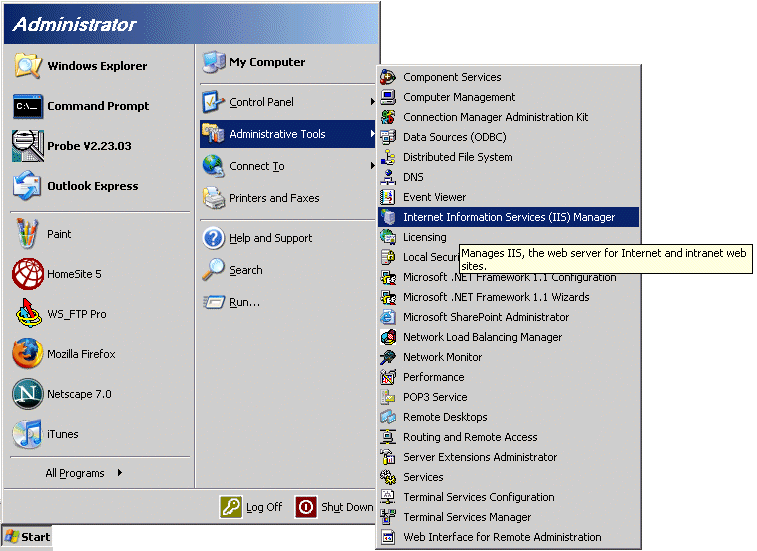Click the Shut Down button
Screen dimensions: 757x551
tap(335, 507)
